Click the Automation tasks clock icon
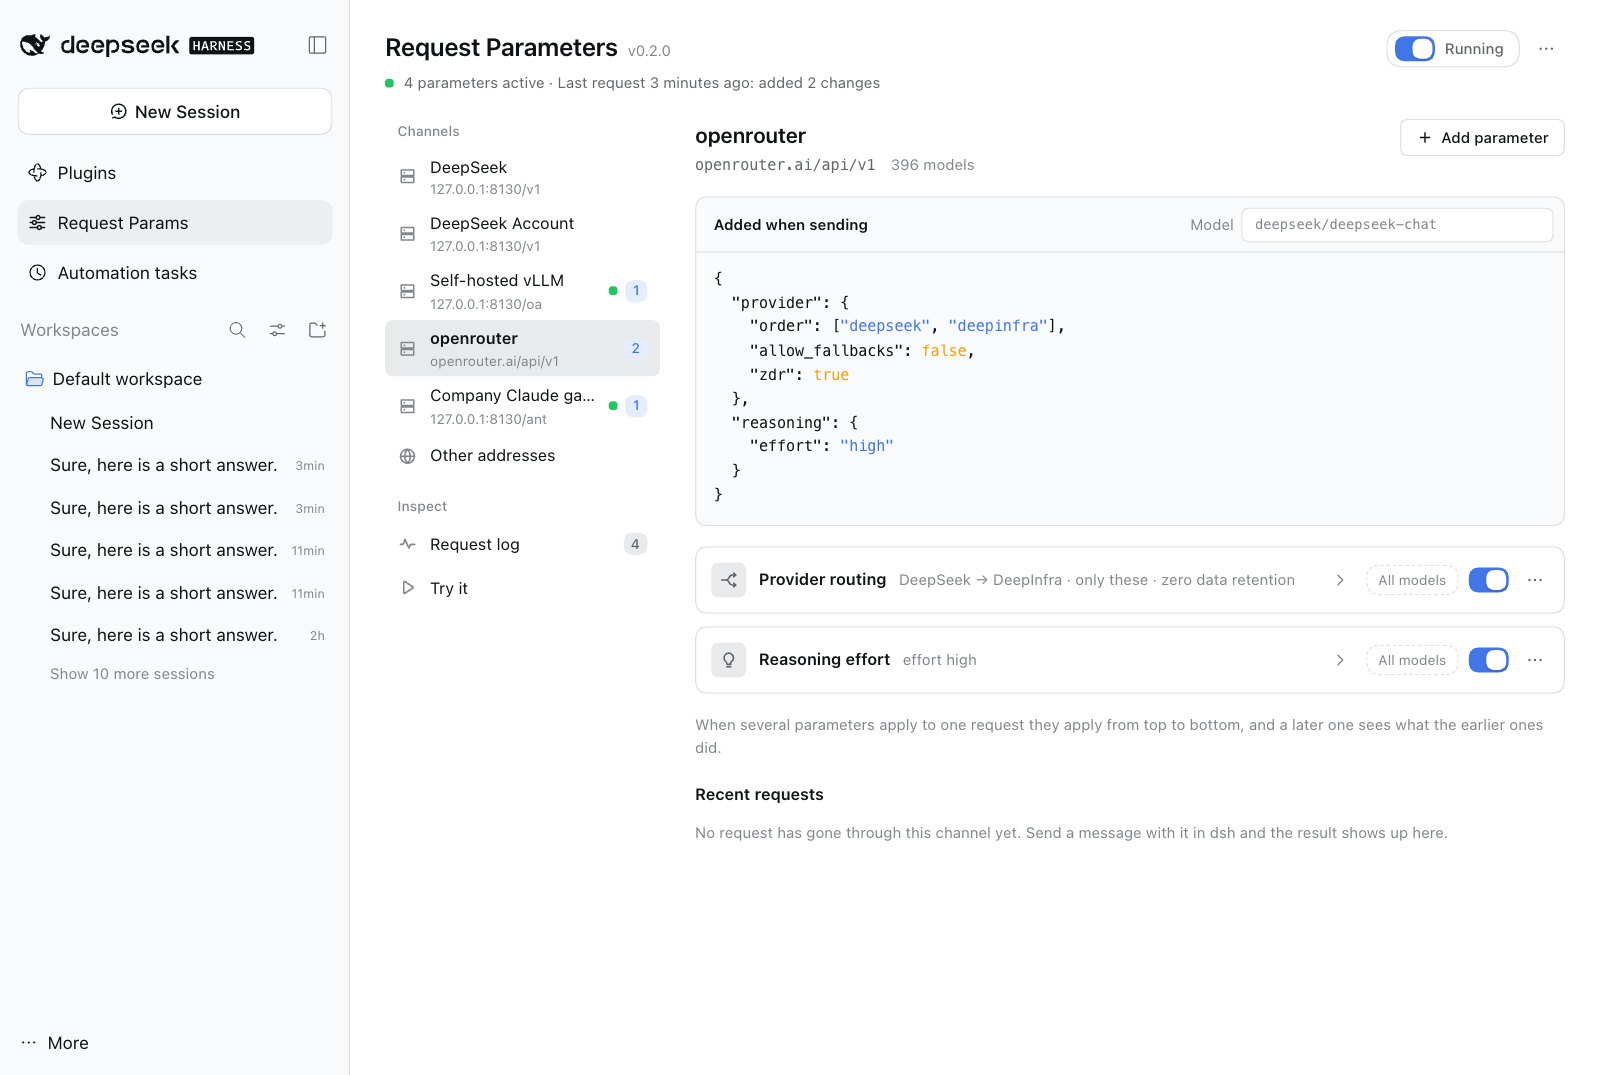 click(38, 273)
